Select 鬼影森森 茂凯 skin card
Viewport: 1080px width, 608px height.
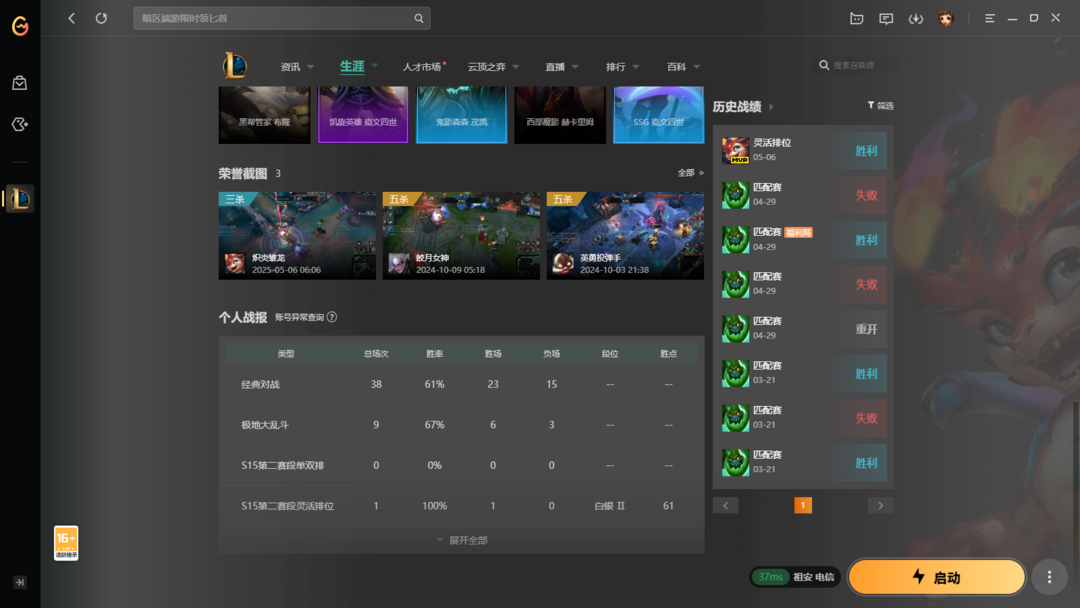click(x=461, y=114)
